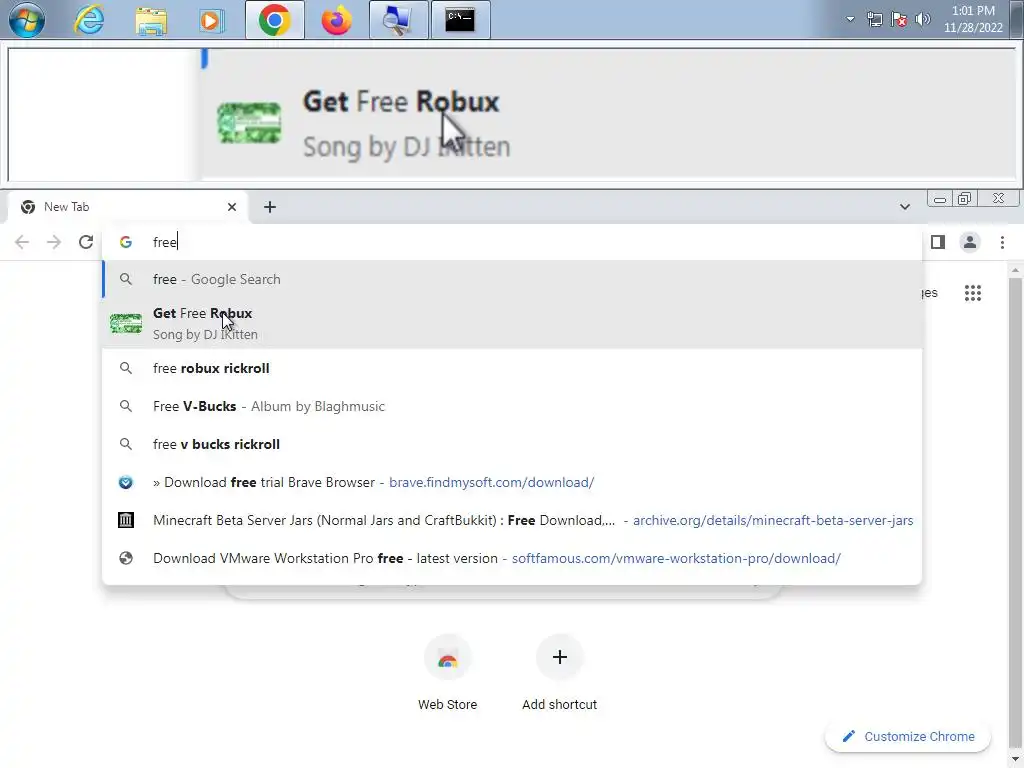This screenshot has width=1024, height=768.
Task: Open network tray icon
Action: [x=874, y=20]
